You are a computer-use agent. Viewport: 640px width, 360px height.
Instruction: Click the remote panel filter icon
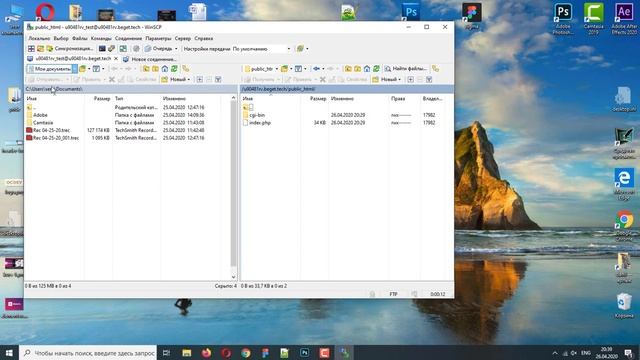coord(298,69)
